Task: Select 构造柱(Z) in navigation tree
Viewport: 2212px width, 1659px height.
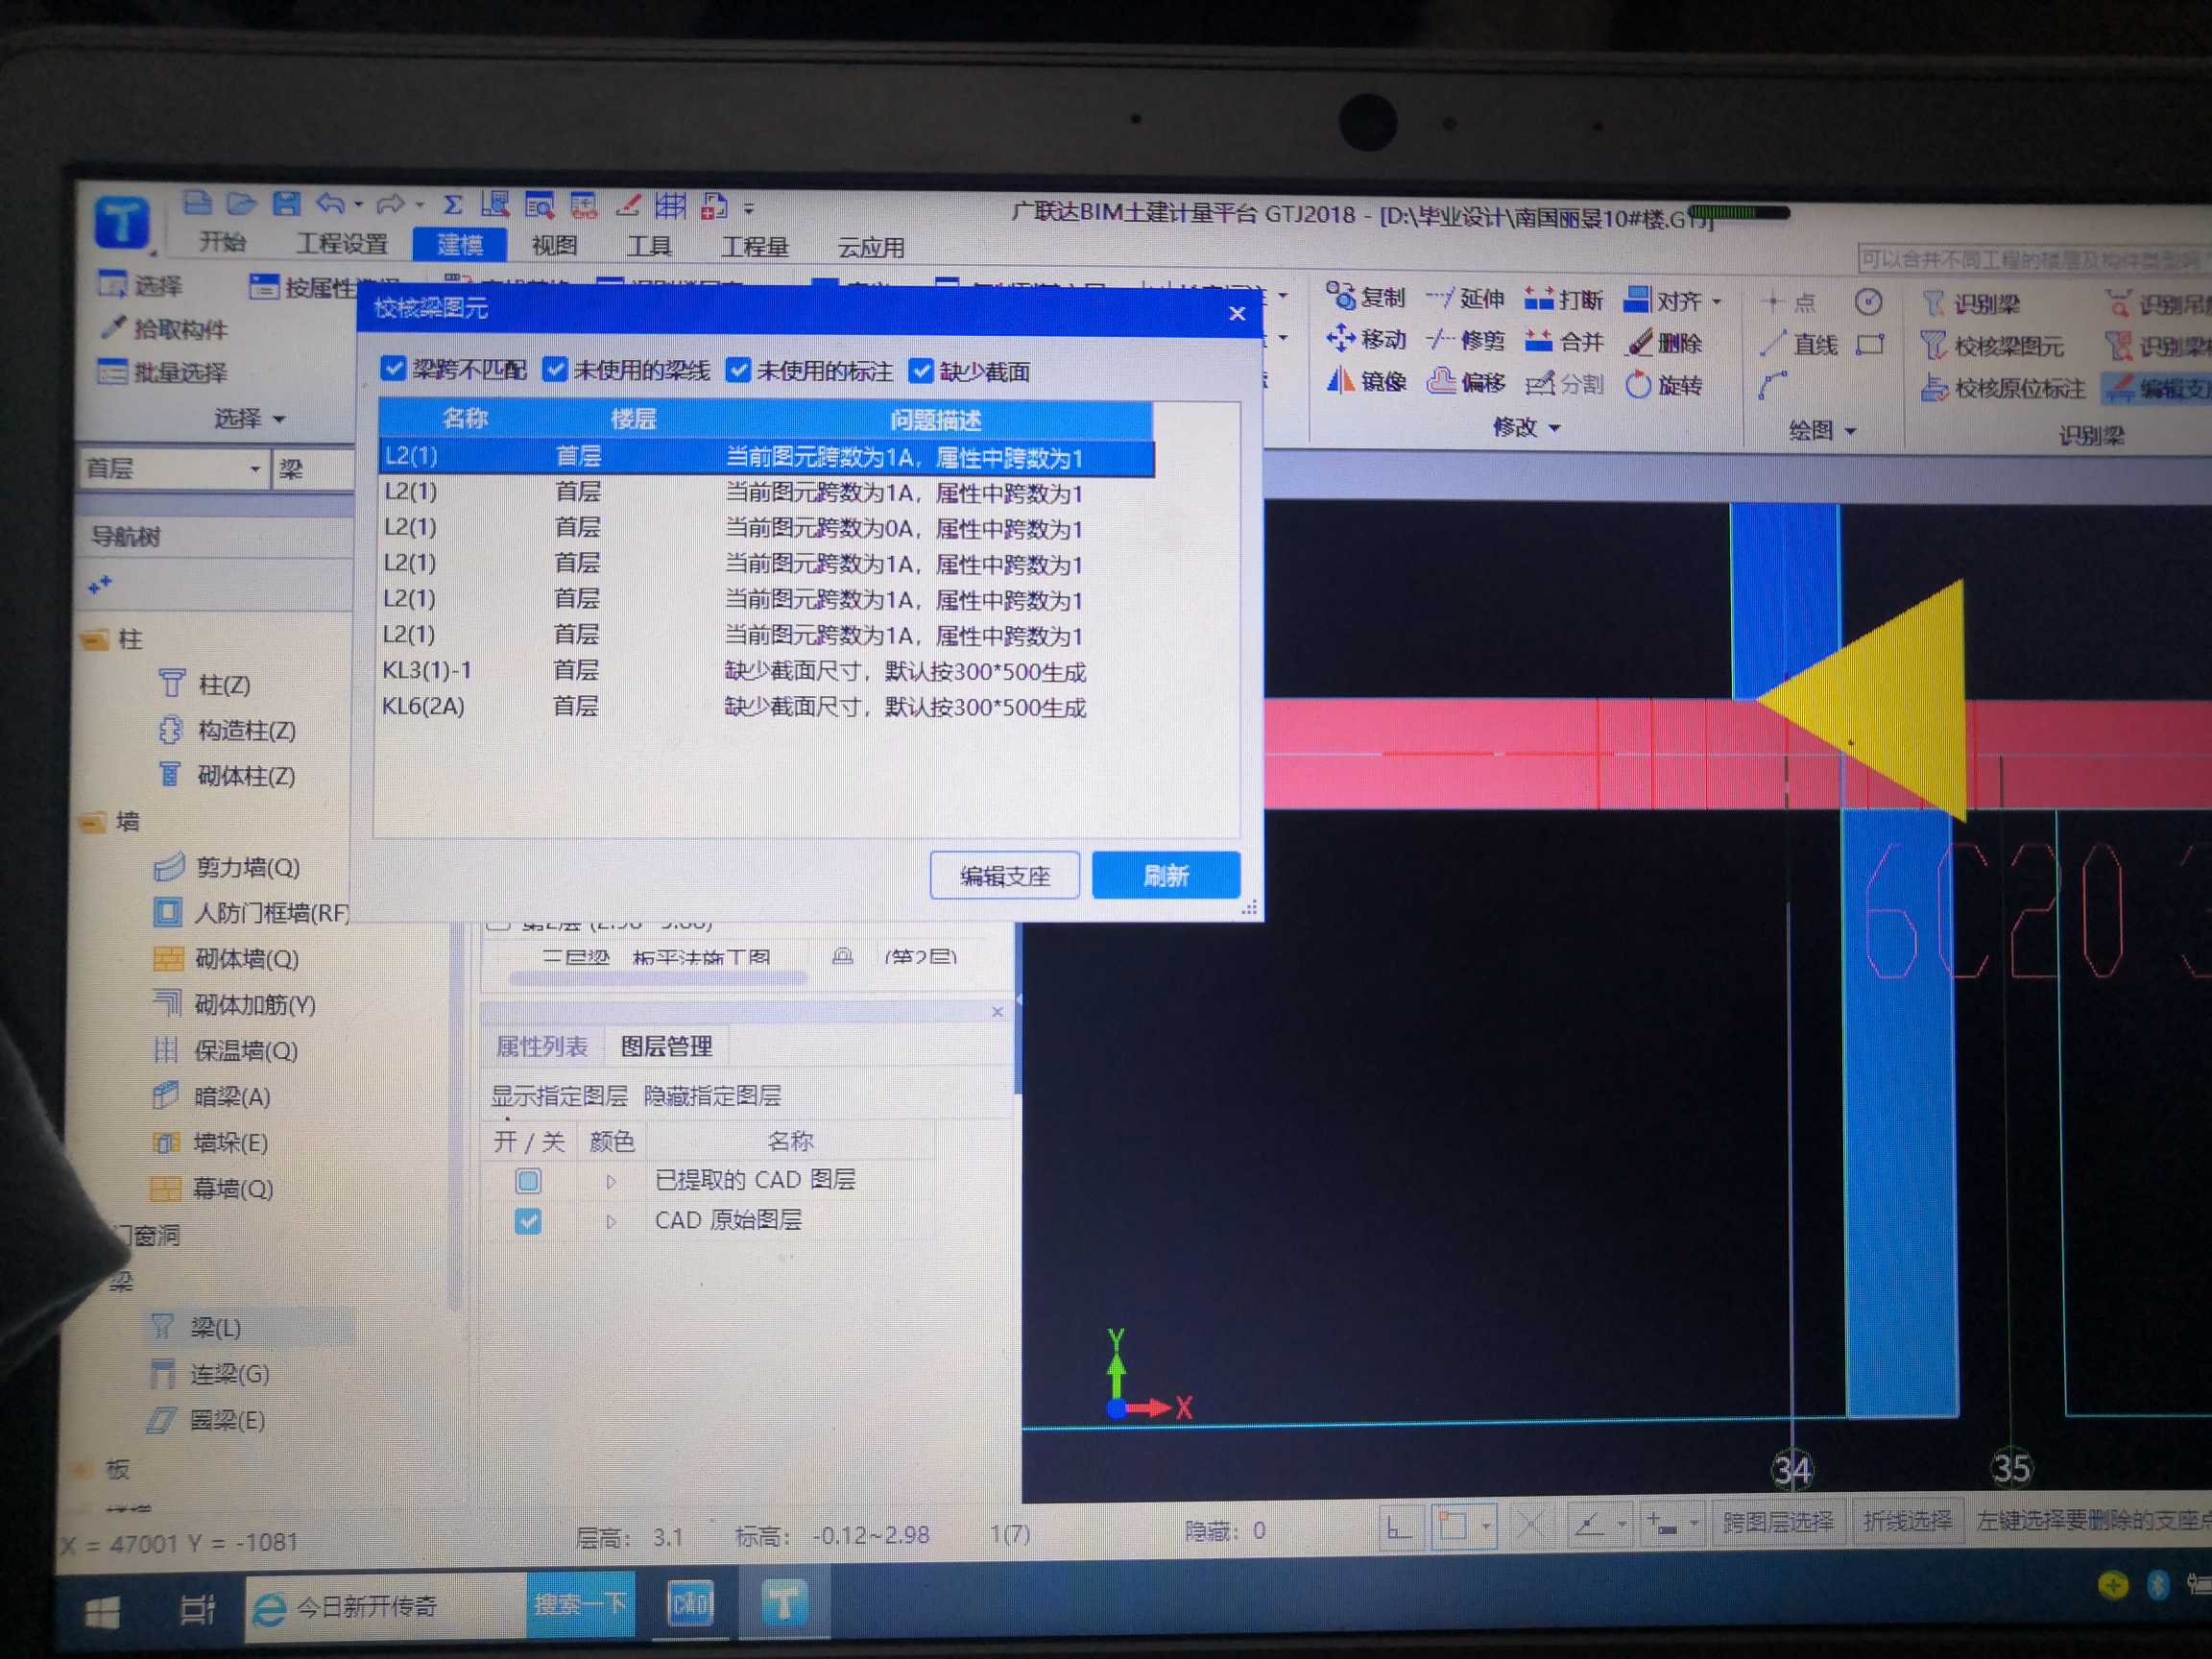Action: 228,731
